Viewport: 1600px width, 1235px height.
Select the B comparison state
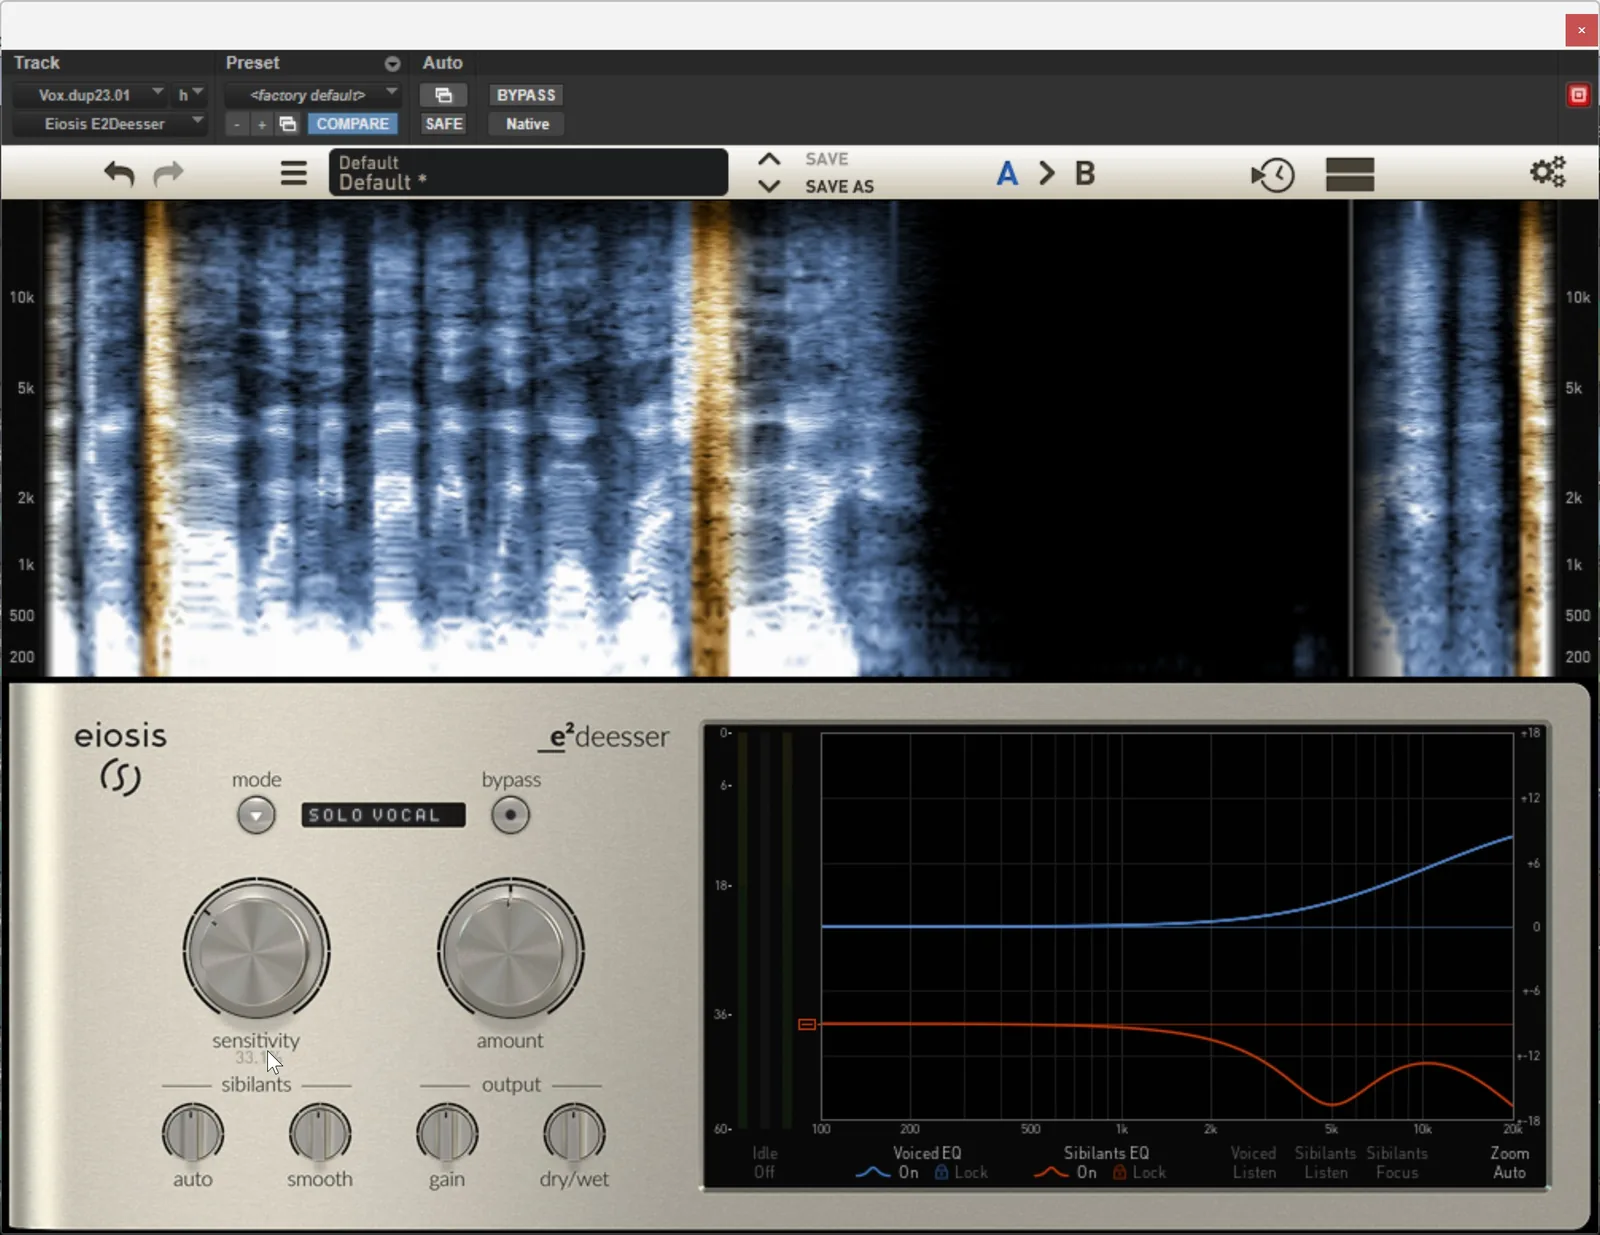1085,174
